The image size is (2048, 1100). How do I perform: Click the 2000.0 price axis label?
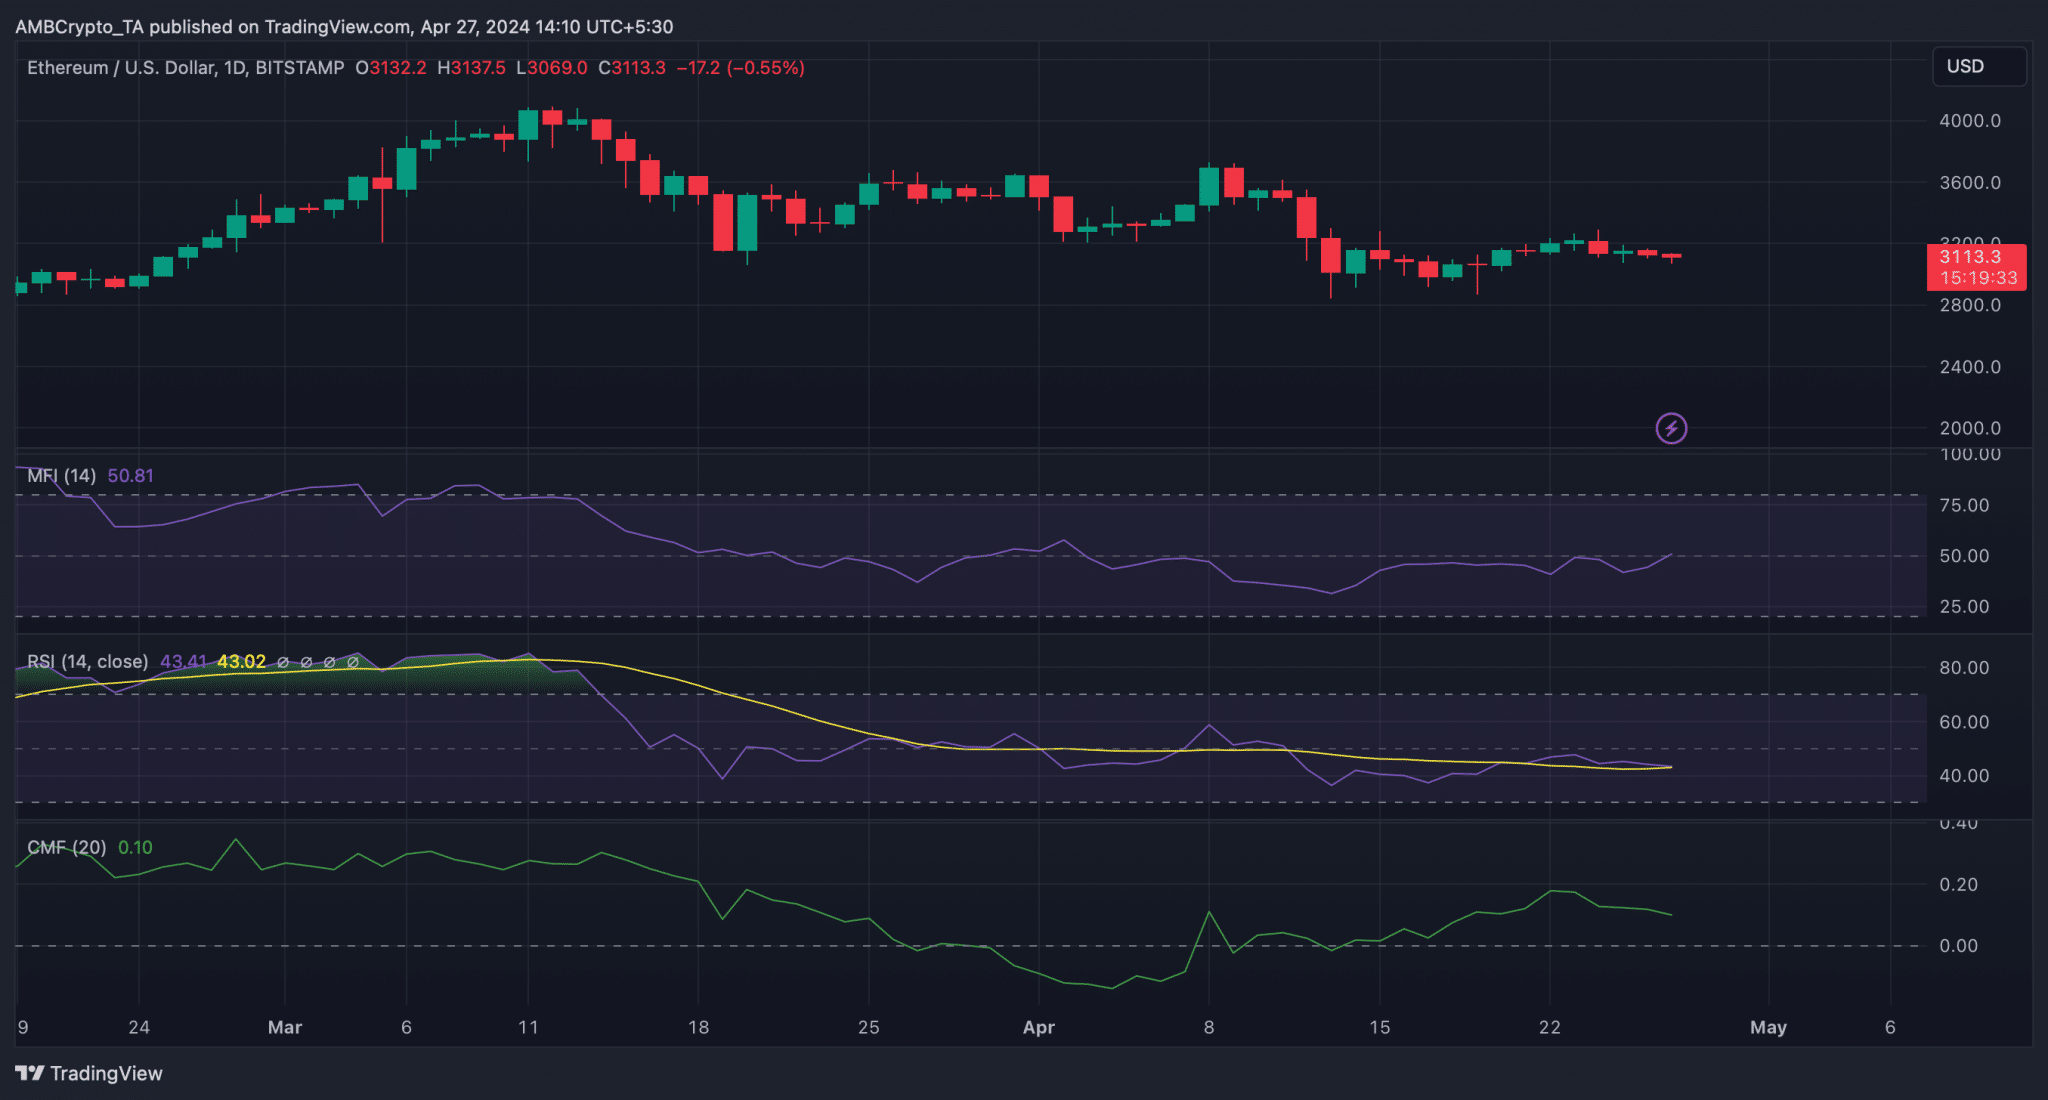pos(1970,428)
